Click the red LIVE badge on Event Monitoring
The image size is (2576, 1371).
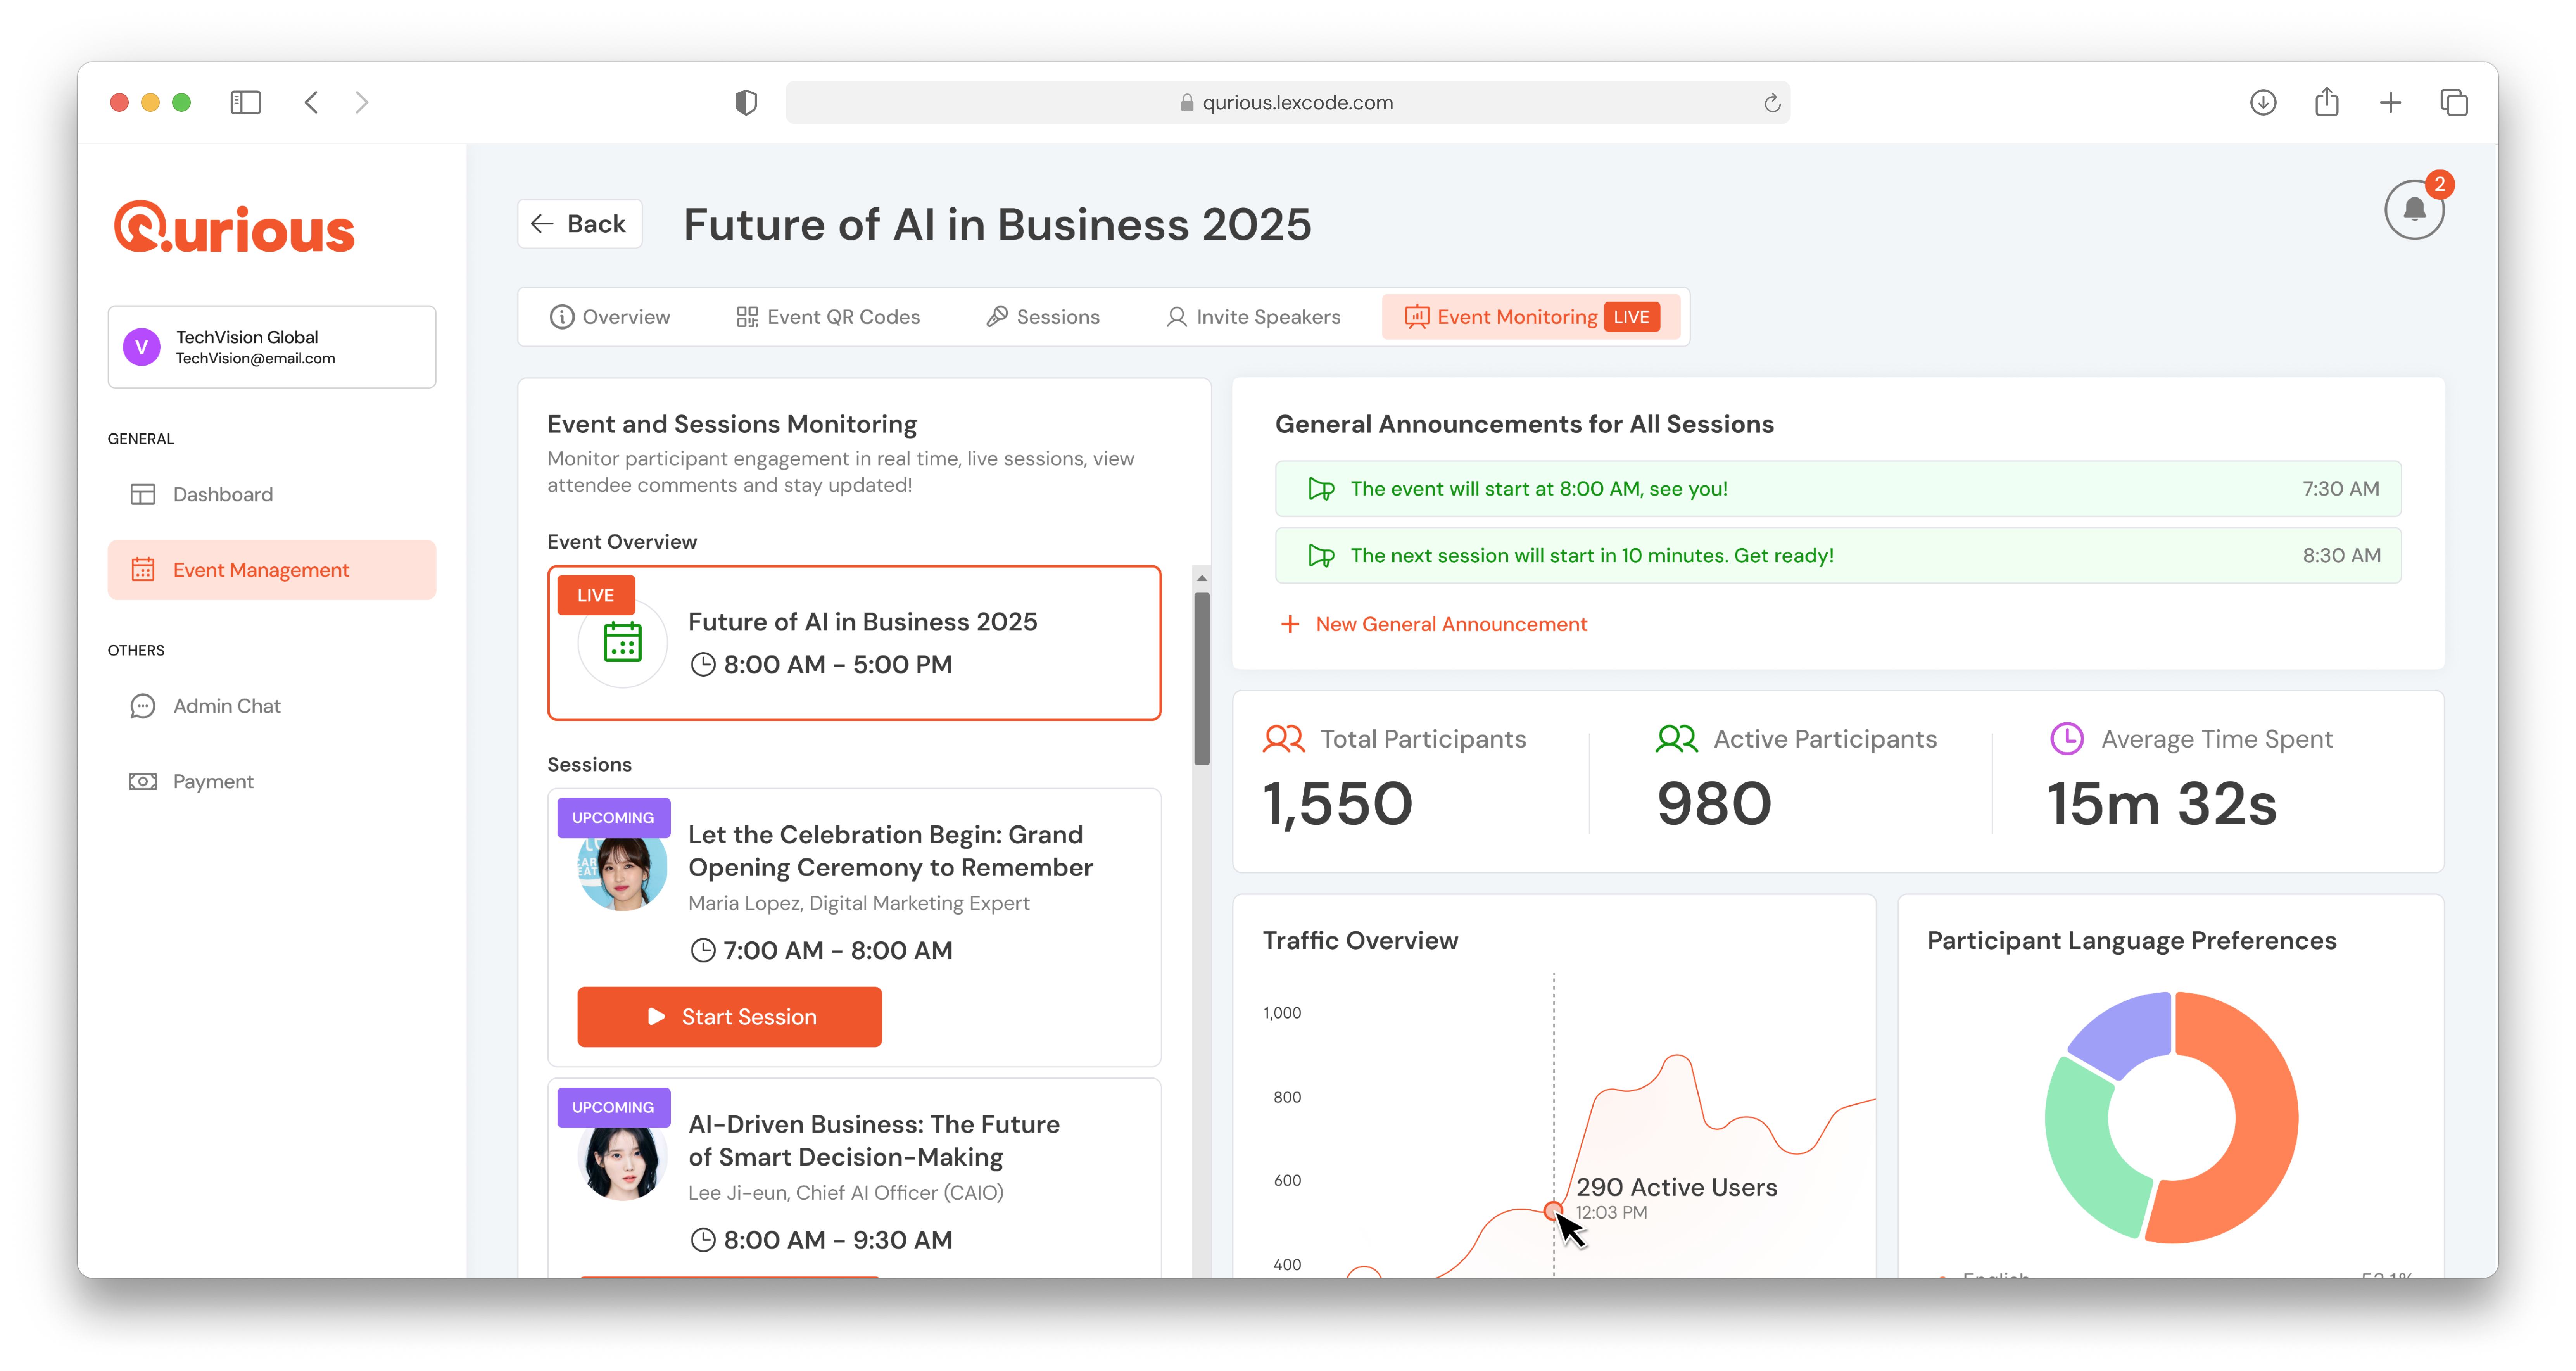point(1631,317)
